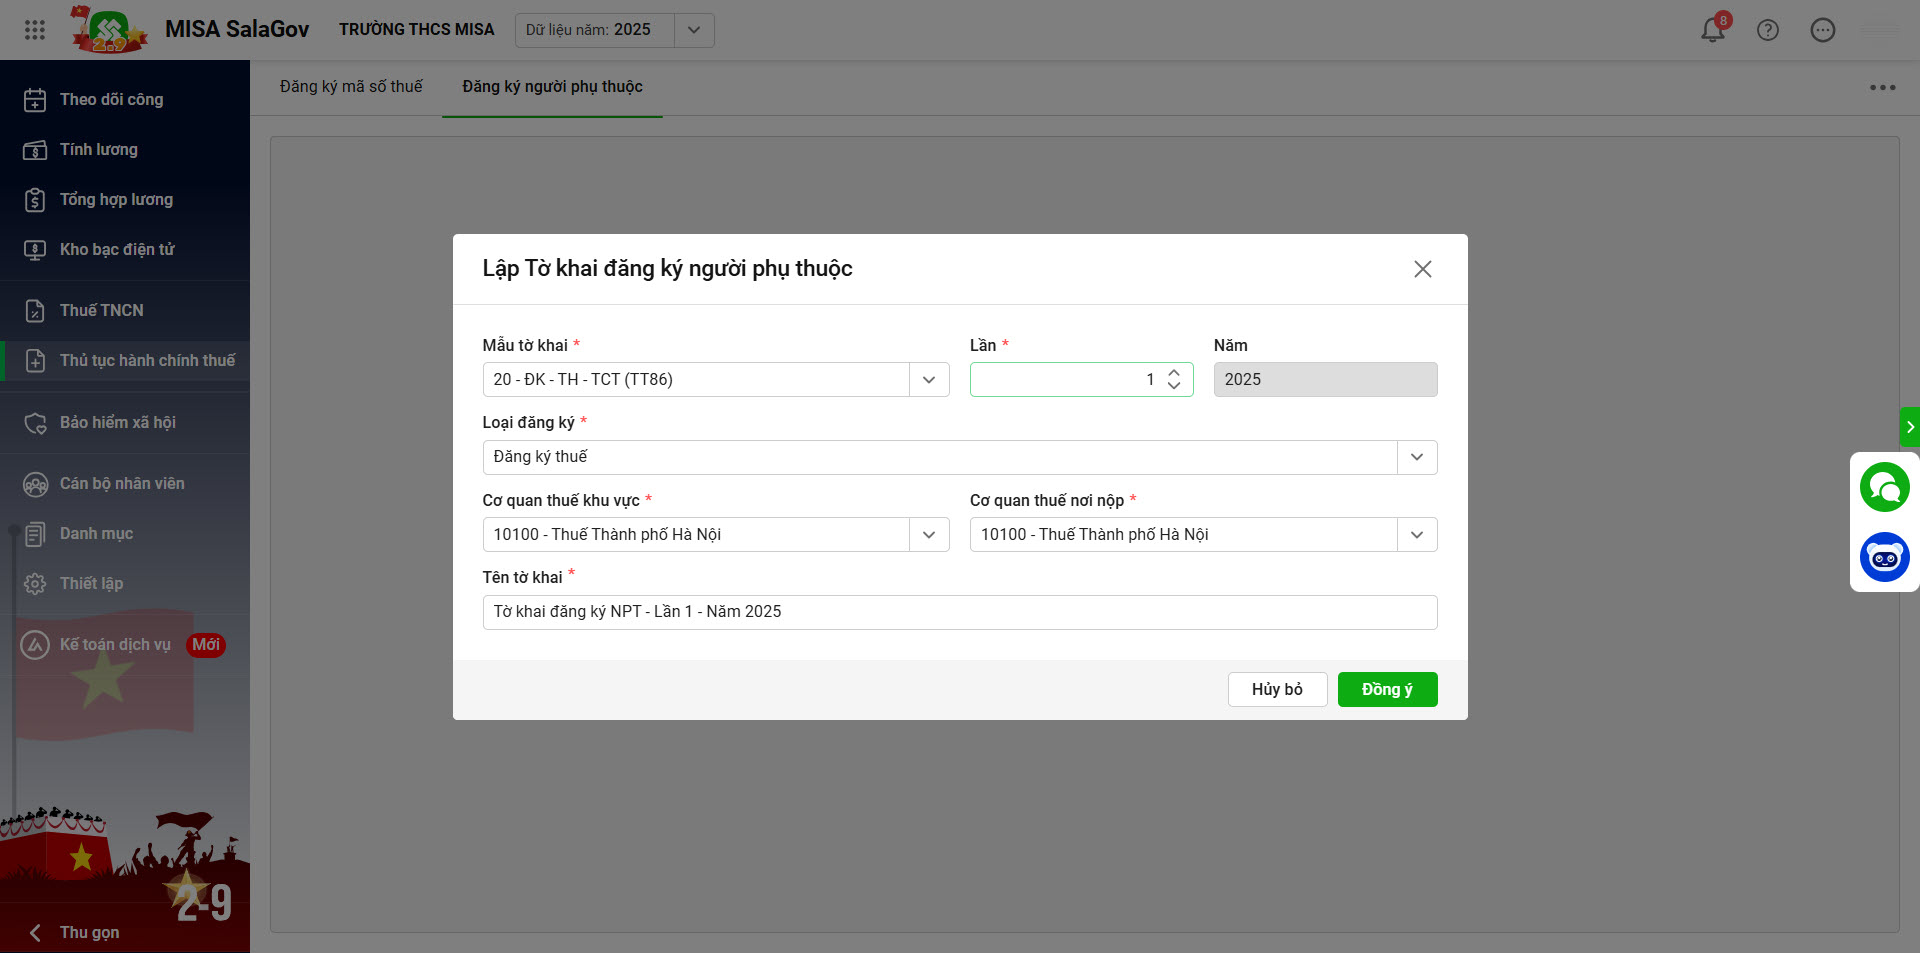Expand the Mẫu tờ khai dropdown
Viewport: 1920px width, 953px height.
928,380
